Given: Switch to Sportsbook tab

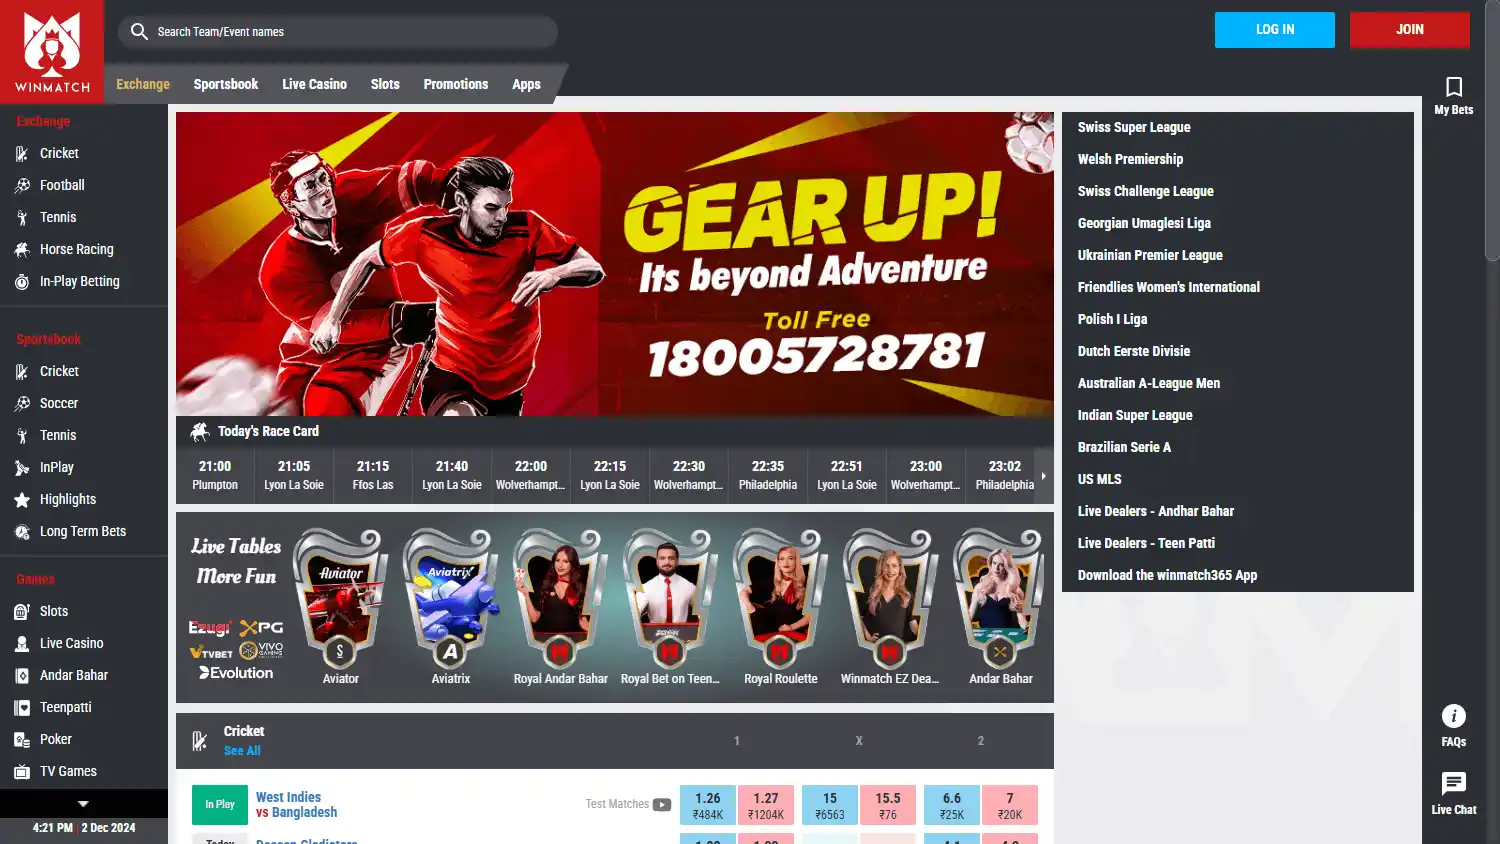Looking at the screenshot, I should coord(226,84).
